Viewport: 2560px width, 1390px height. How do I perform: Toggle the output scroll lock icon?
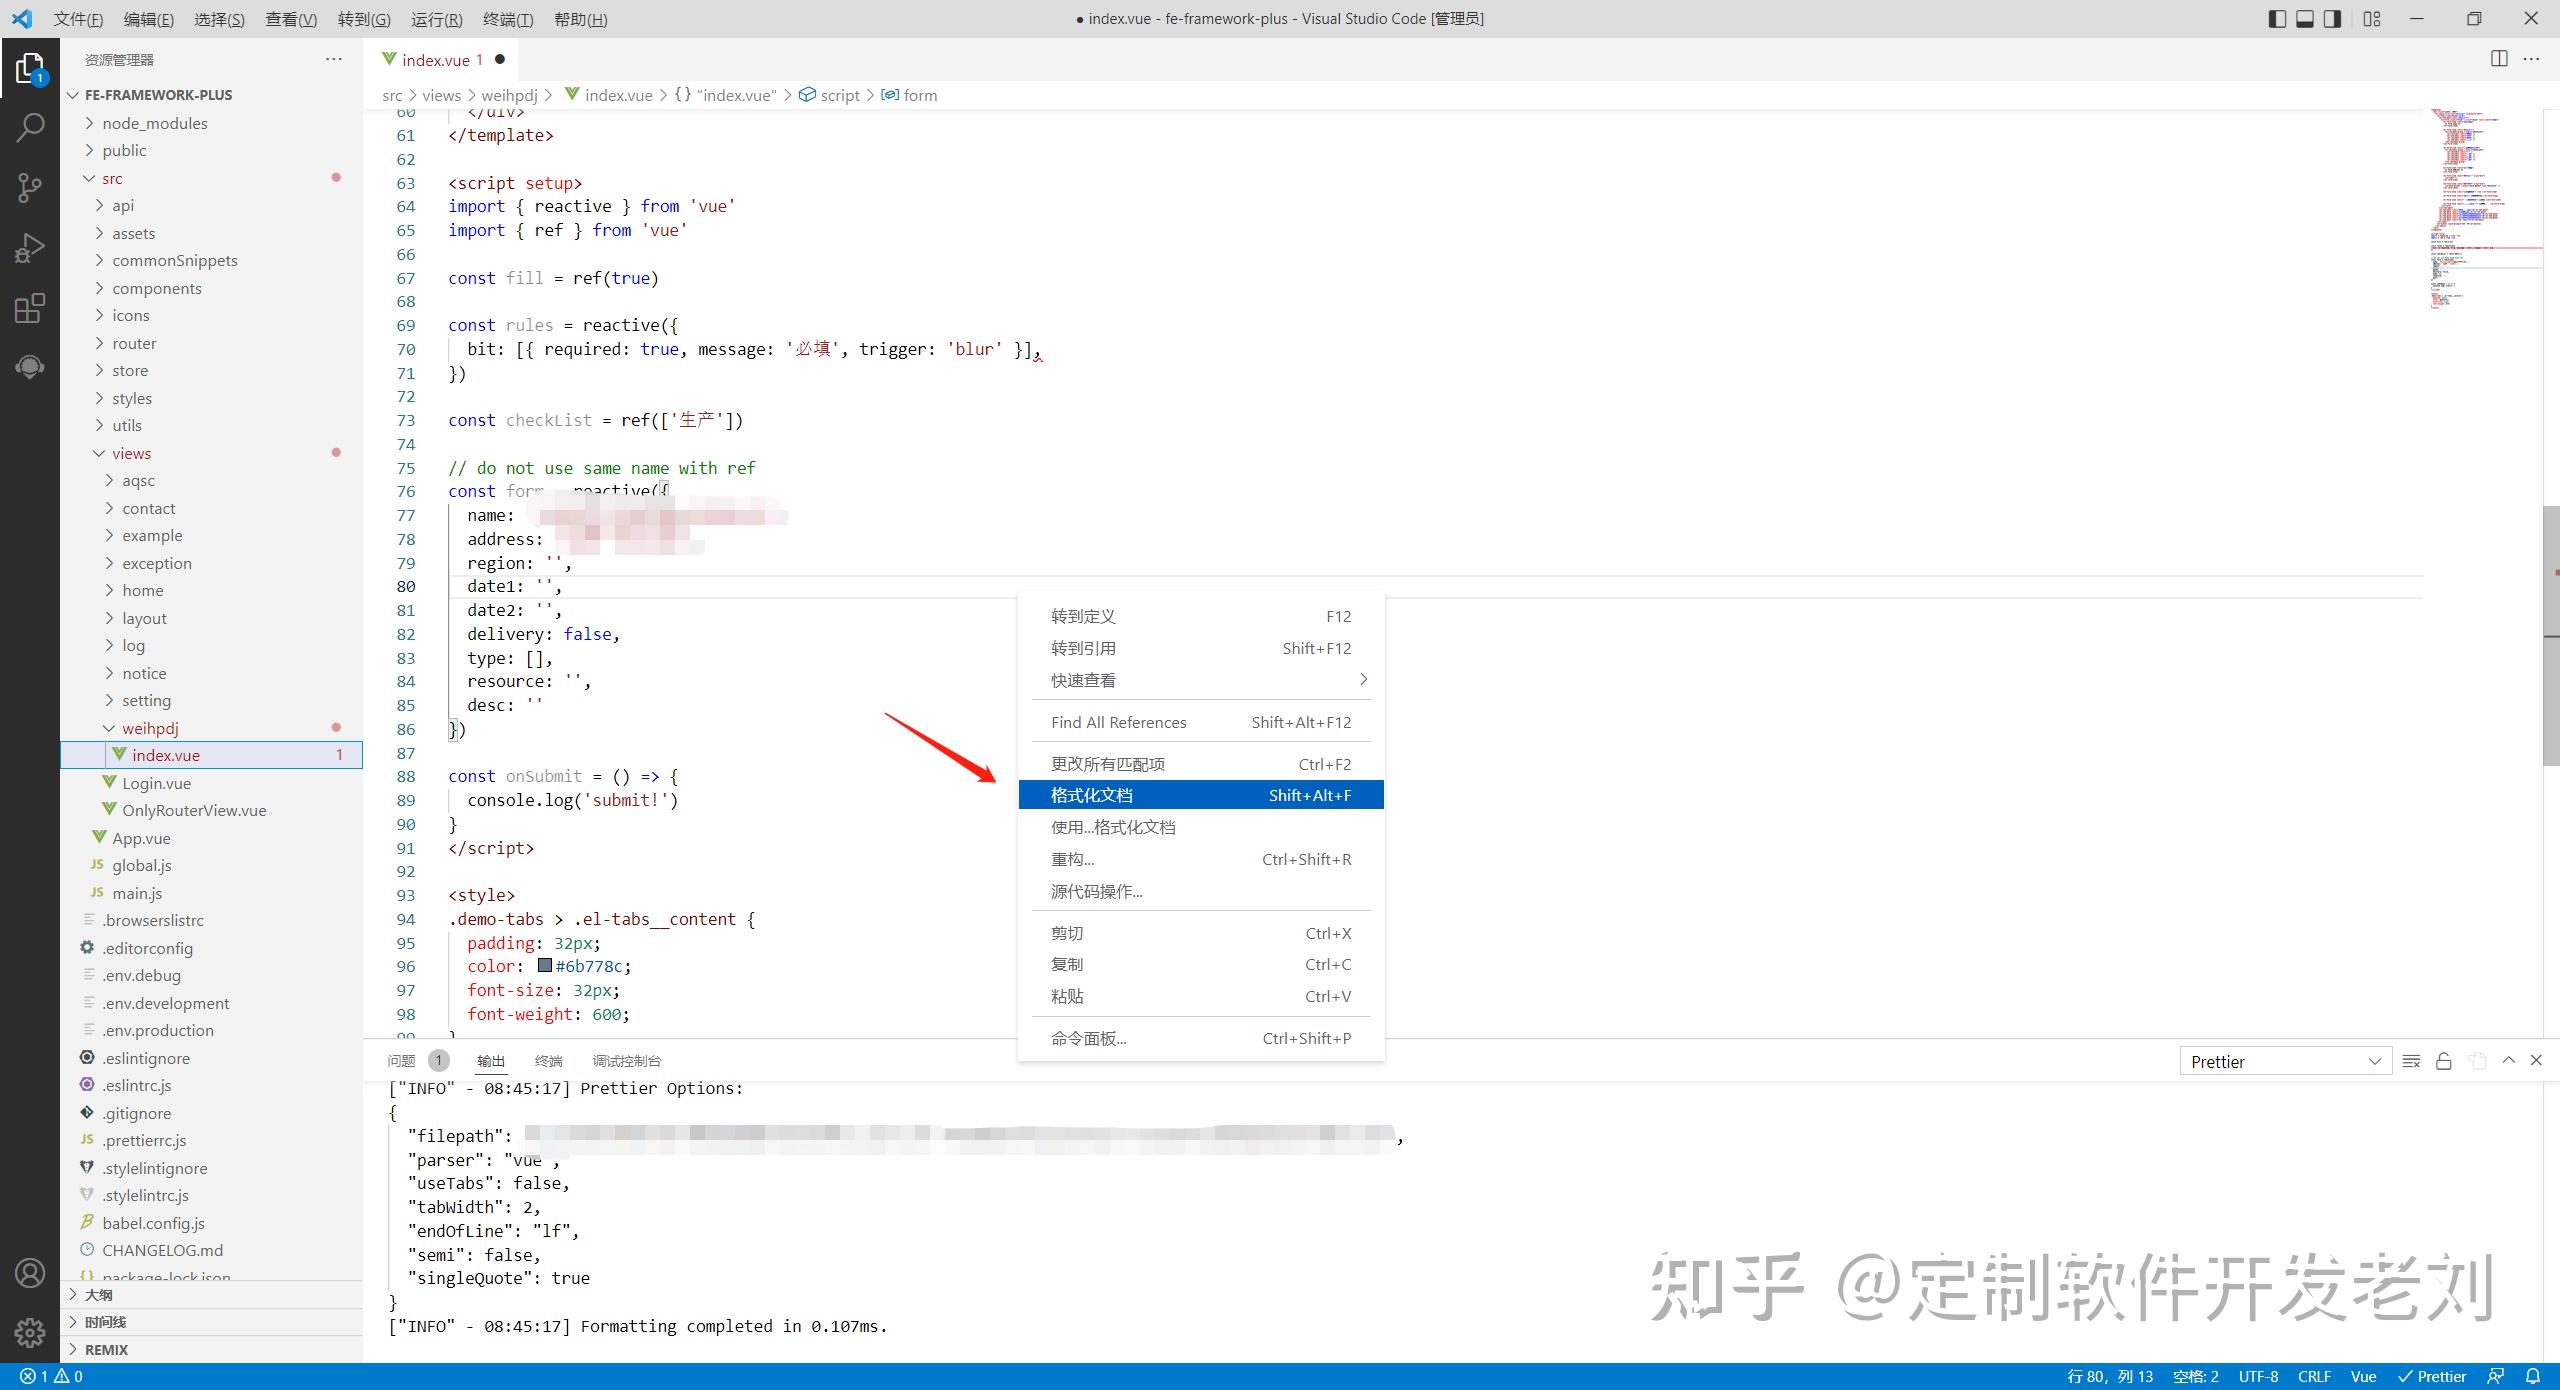[x=2443, y=1061]
